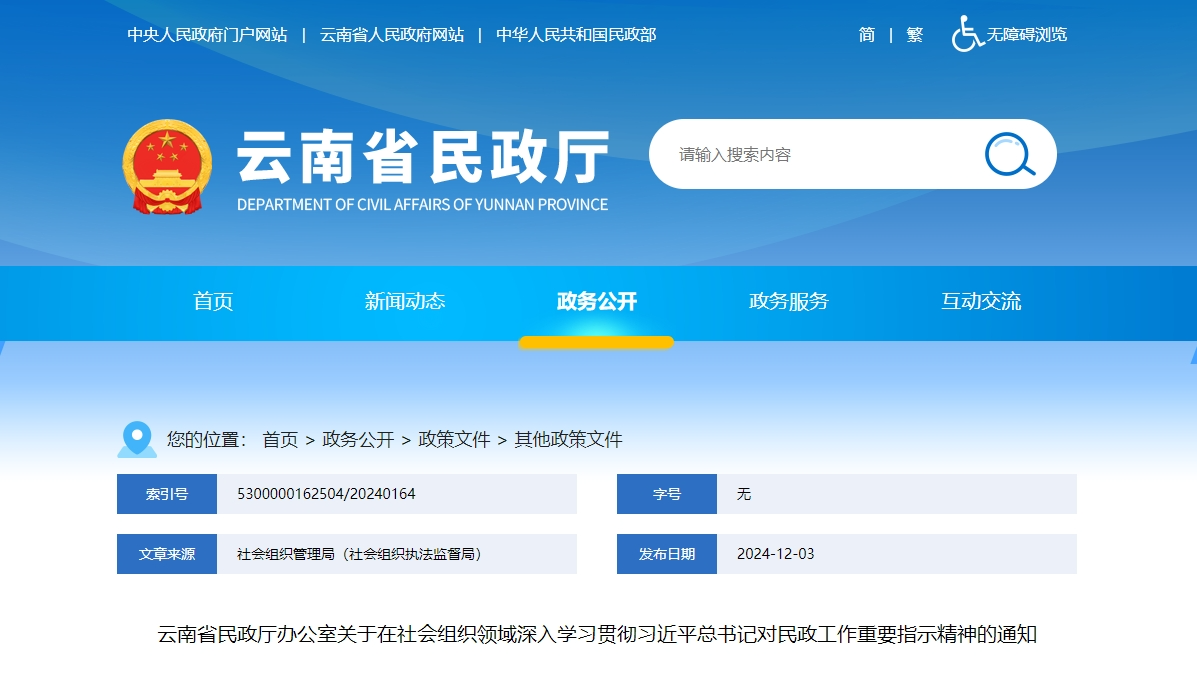Click 政策文件 in the breadcrumb
This screenshot has height=687, width=1197.
click(x=454, y=440)
